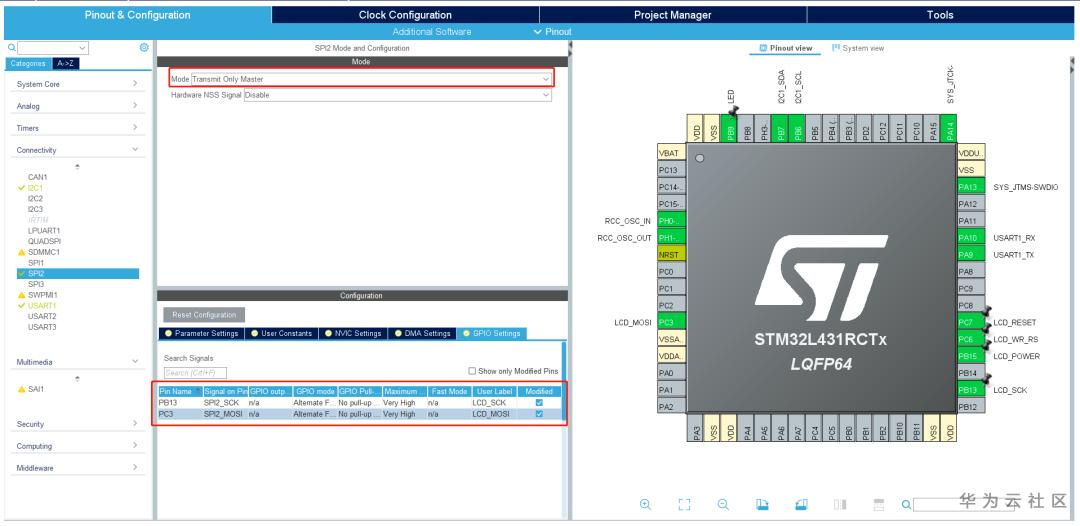Click the green checkmark beside USART1
1080x526 pixels.
click(x=21, y=305)
